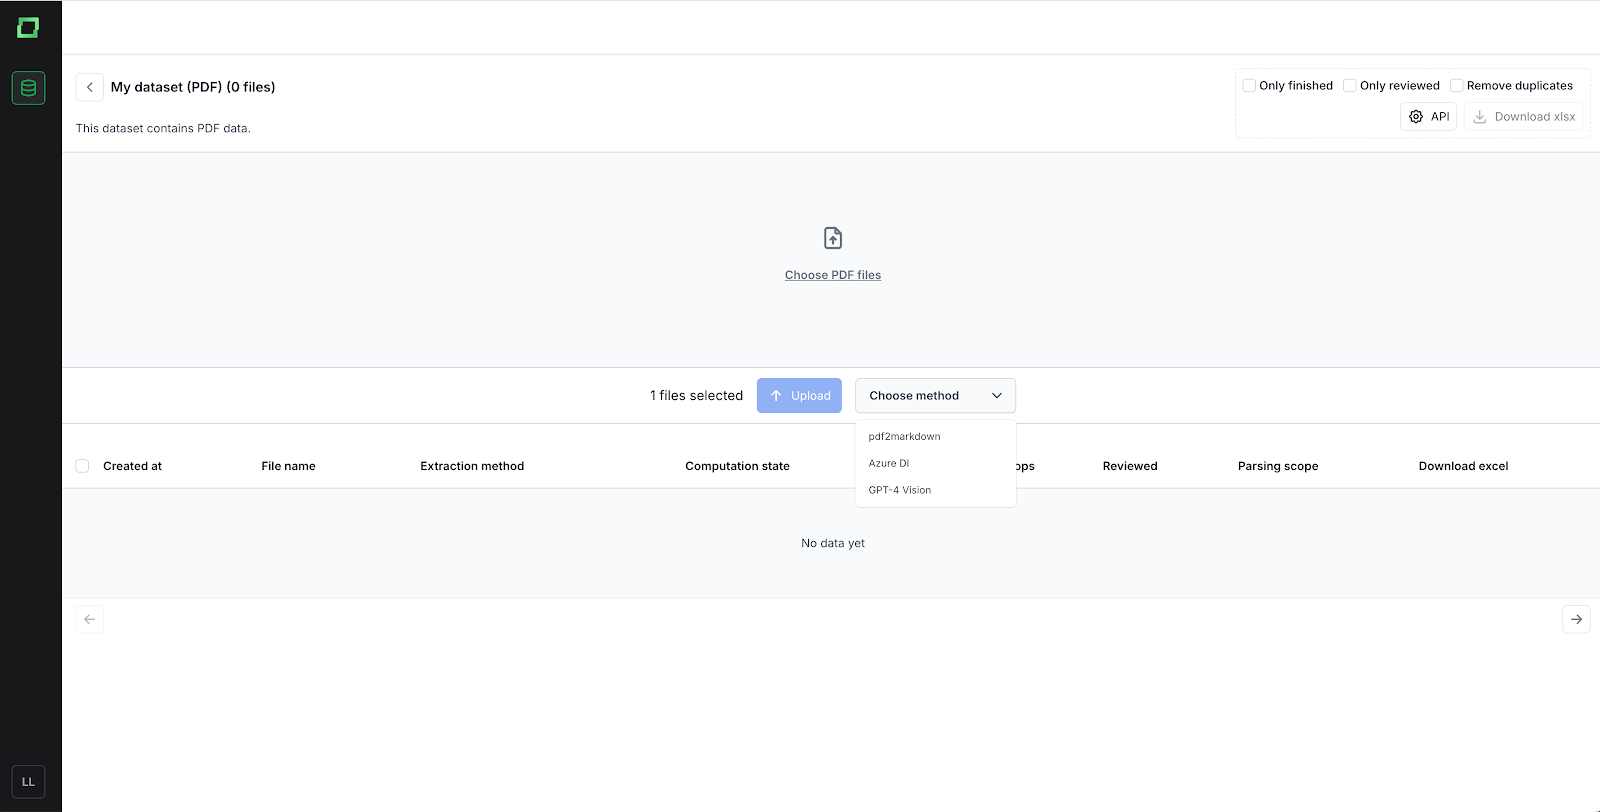Enable the Only reviewed checkbox

click(1350, 86)
